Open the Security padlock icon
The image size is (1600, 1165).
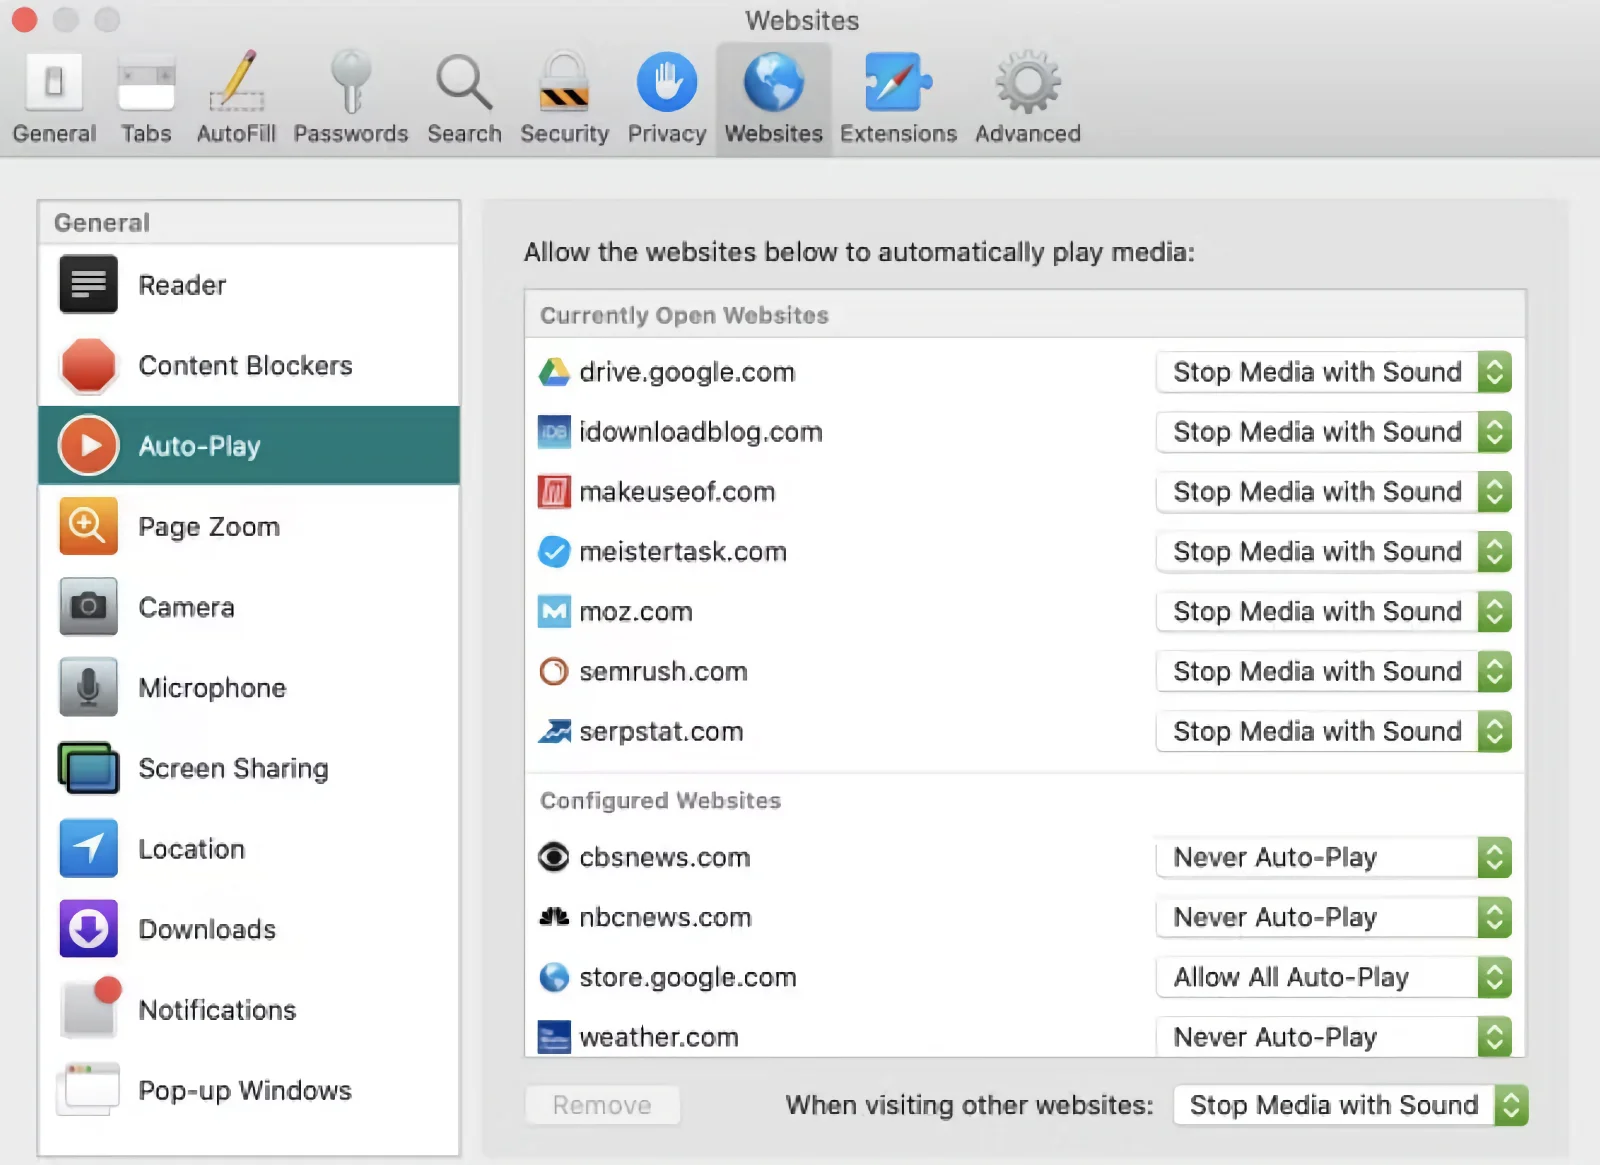coord(564,81)
